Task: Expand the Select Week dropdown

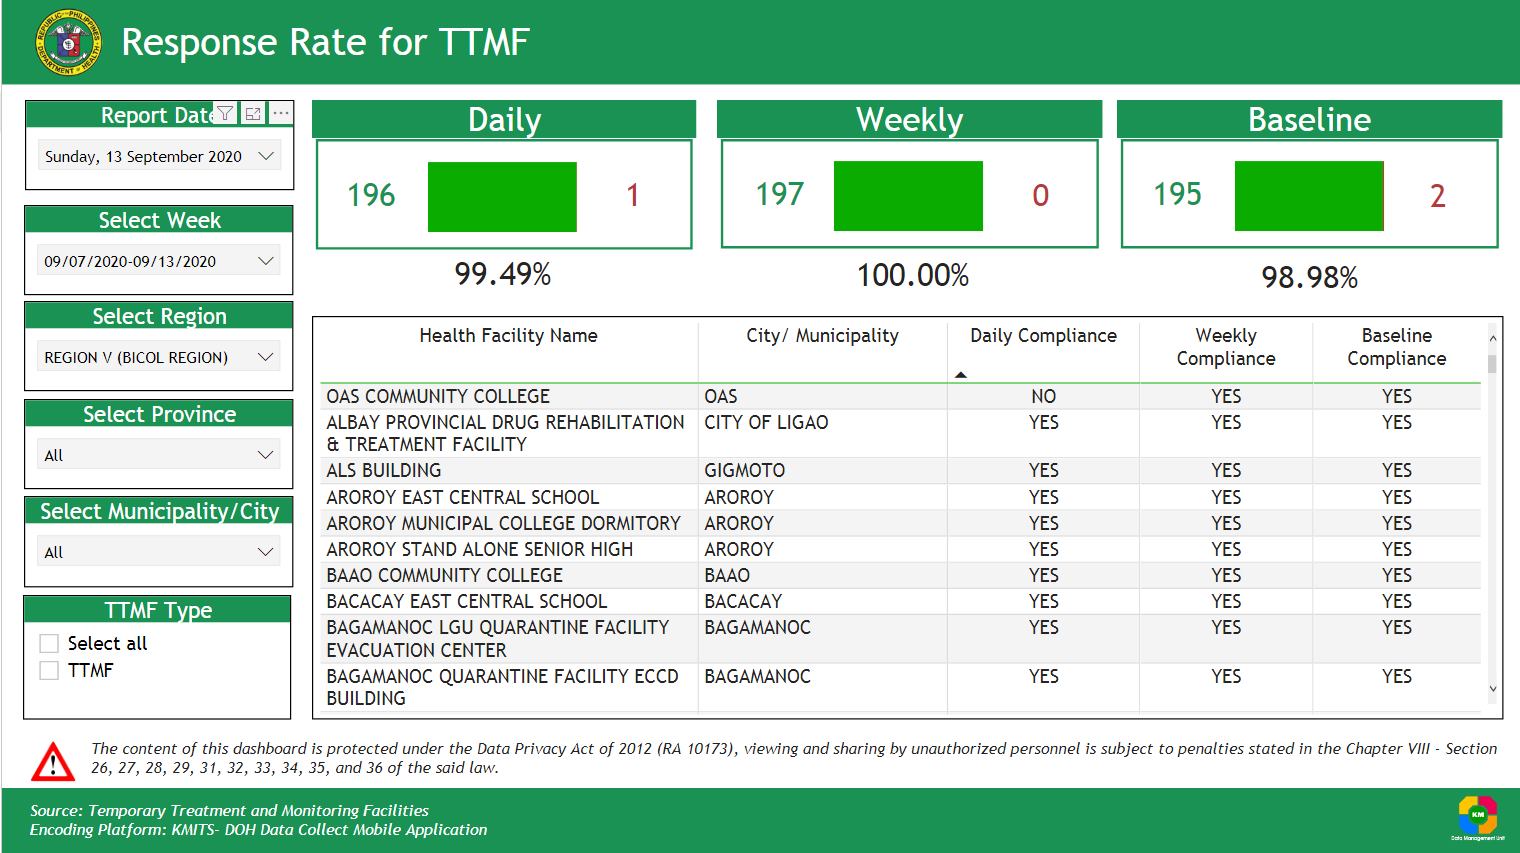Action: pyautogui.click(x=158, y=261)
